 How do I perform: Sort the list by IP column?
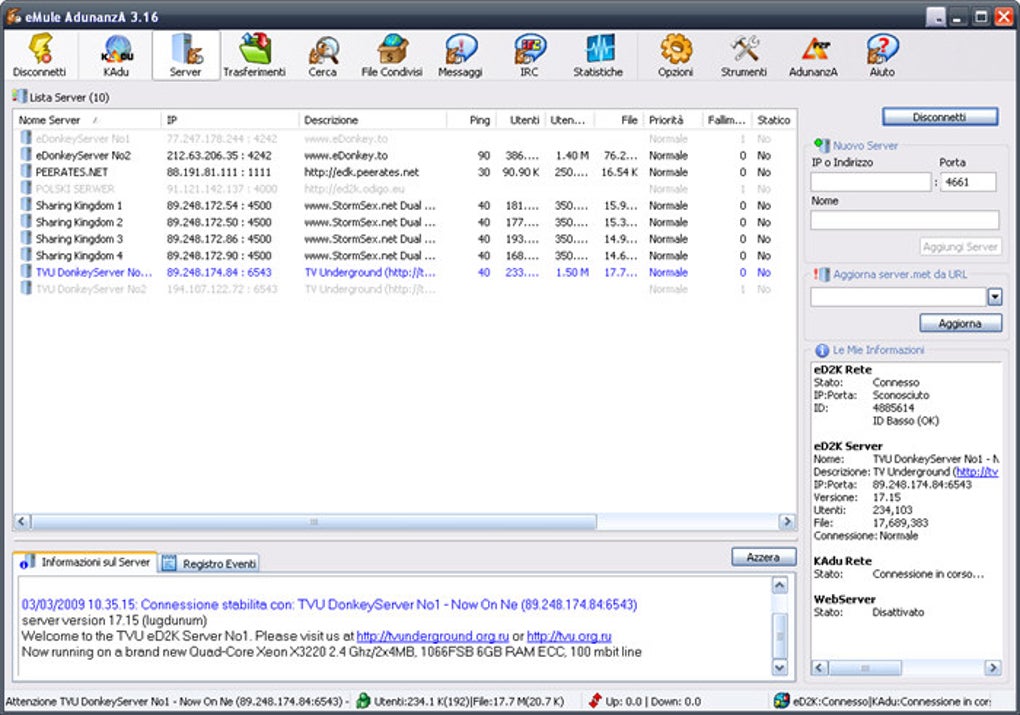tap(230, 120)
